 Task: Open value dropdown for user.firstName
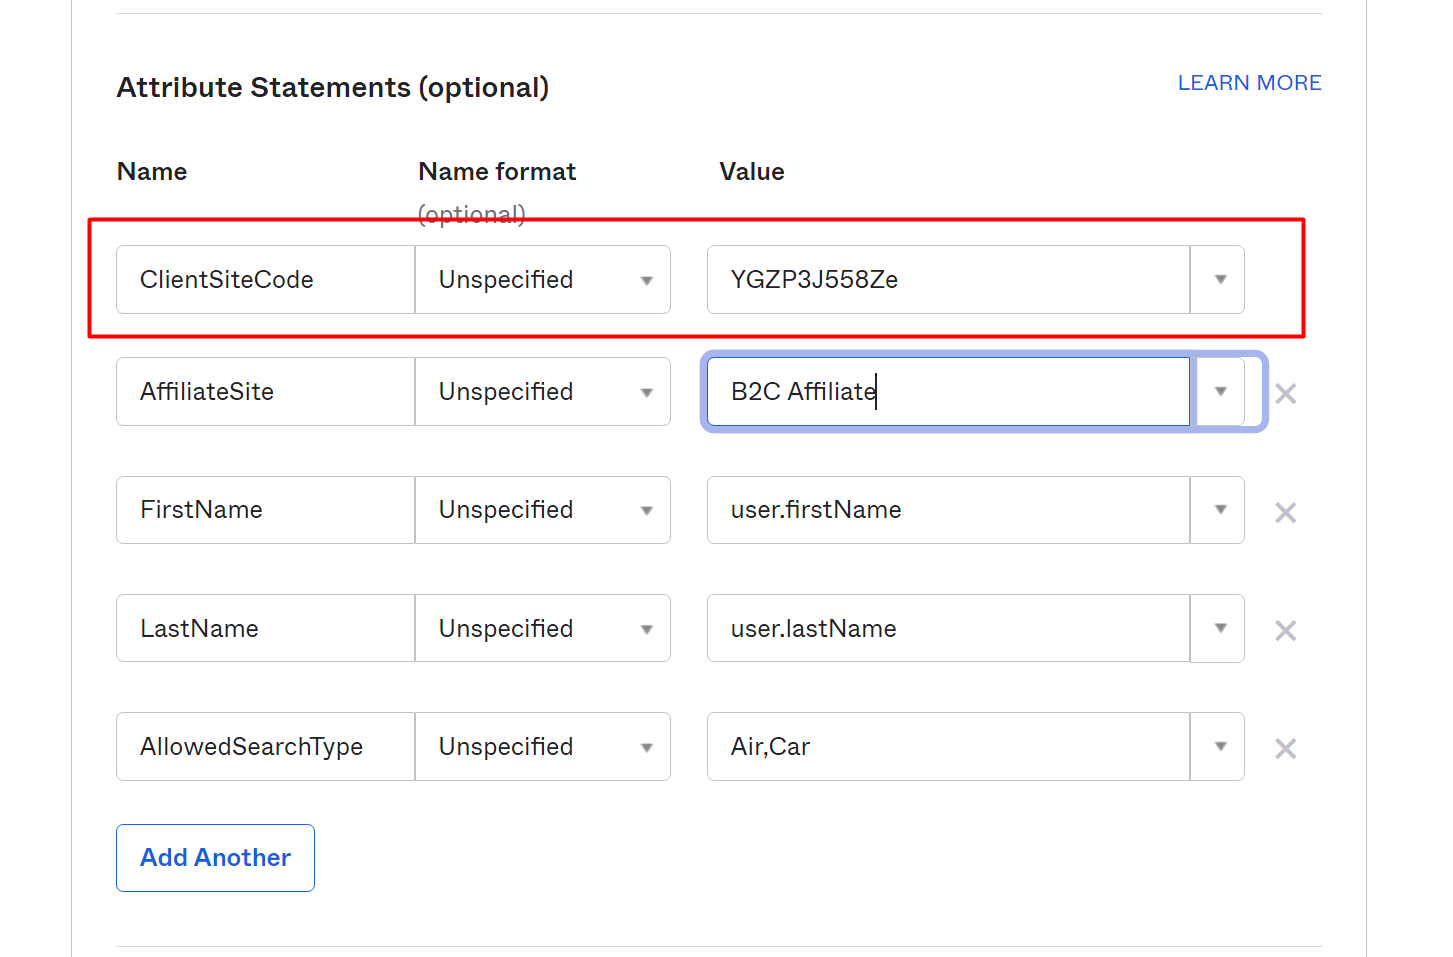(1219, 510)
